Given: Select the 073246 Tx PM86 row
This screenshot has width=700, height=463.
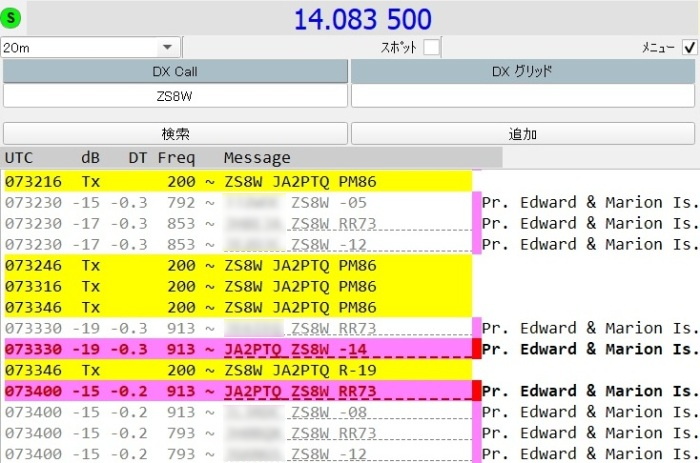Looking at the screenshot, I should coord(238,265).
